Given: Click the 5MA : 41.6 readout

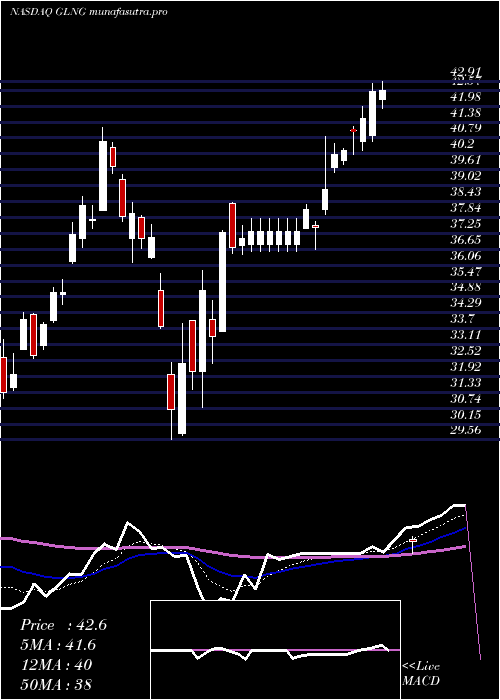Looking at the screenshot, I should (x=58, y=645).
